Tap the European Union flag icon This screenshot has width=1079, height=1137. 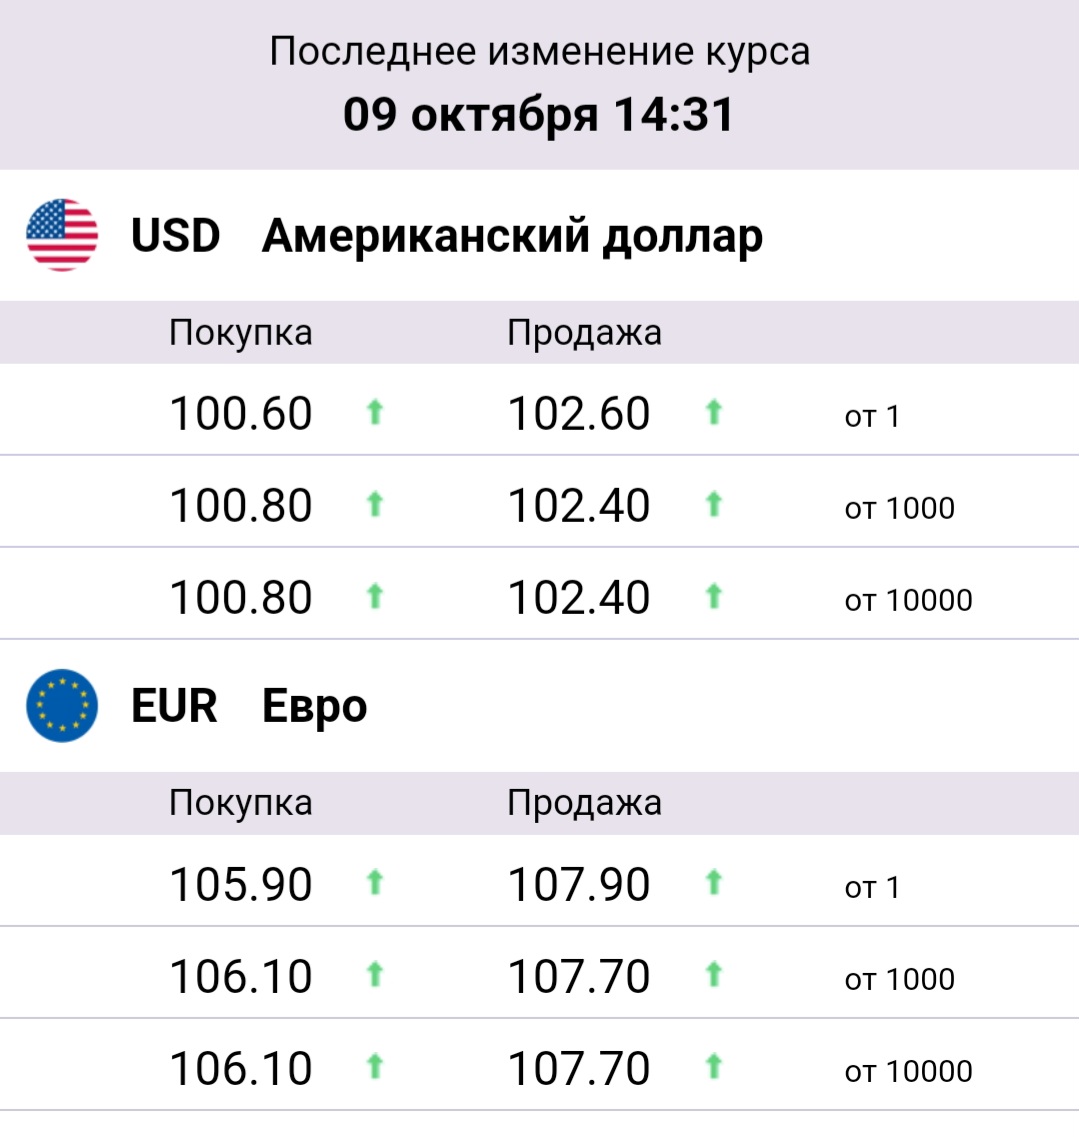[x=62, y=706]
